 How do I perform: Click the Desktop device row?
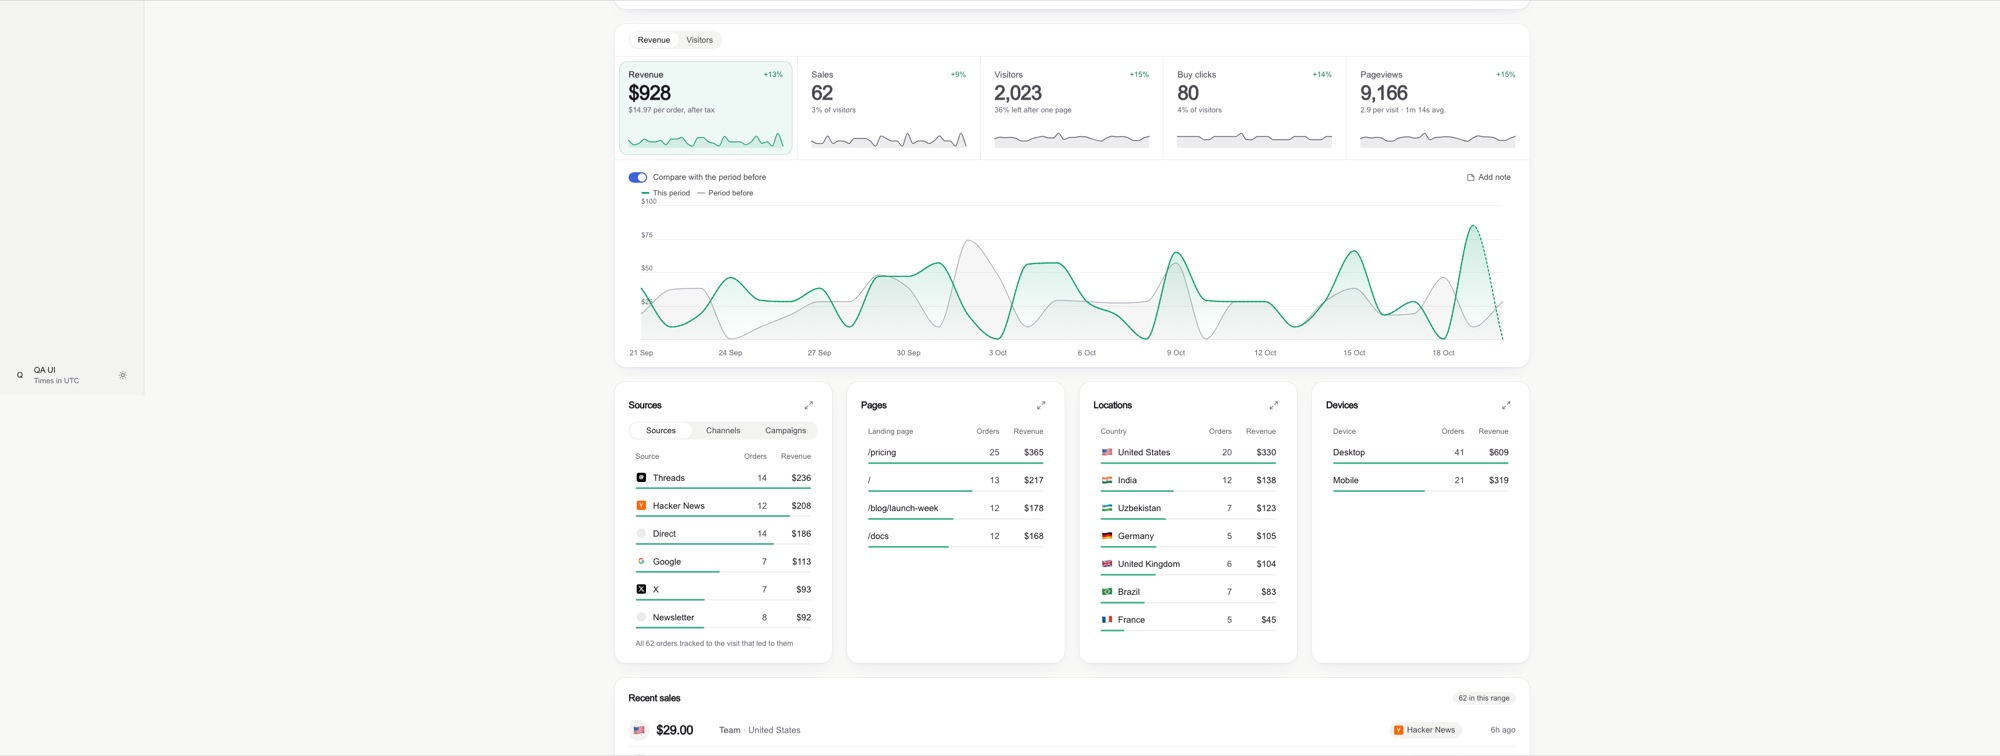point(1420,454)
